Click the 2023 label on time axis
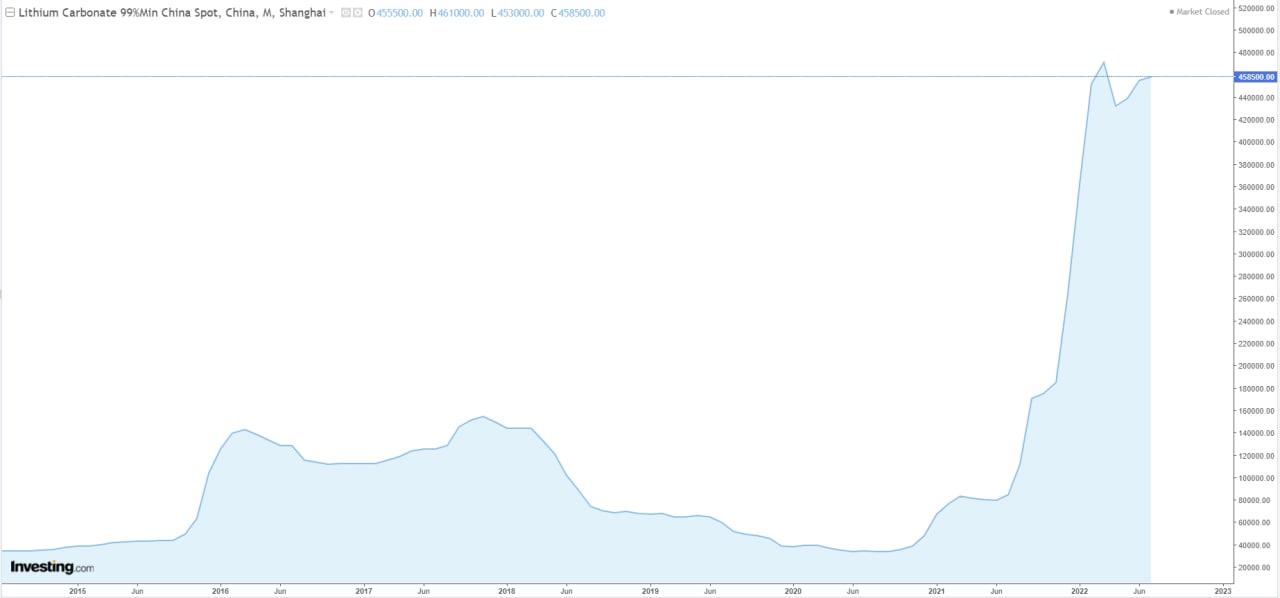Image resolution: width=1280 pixels, height=598 pixels. (x=1223, y=591)
